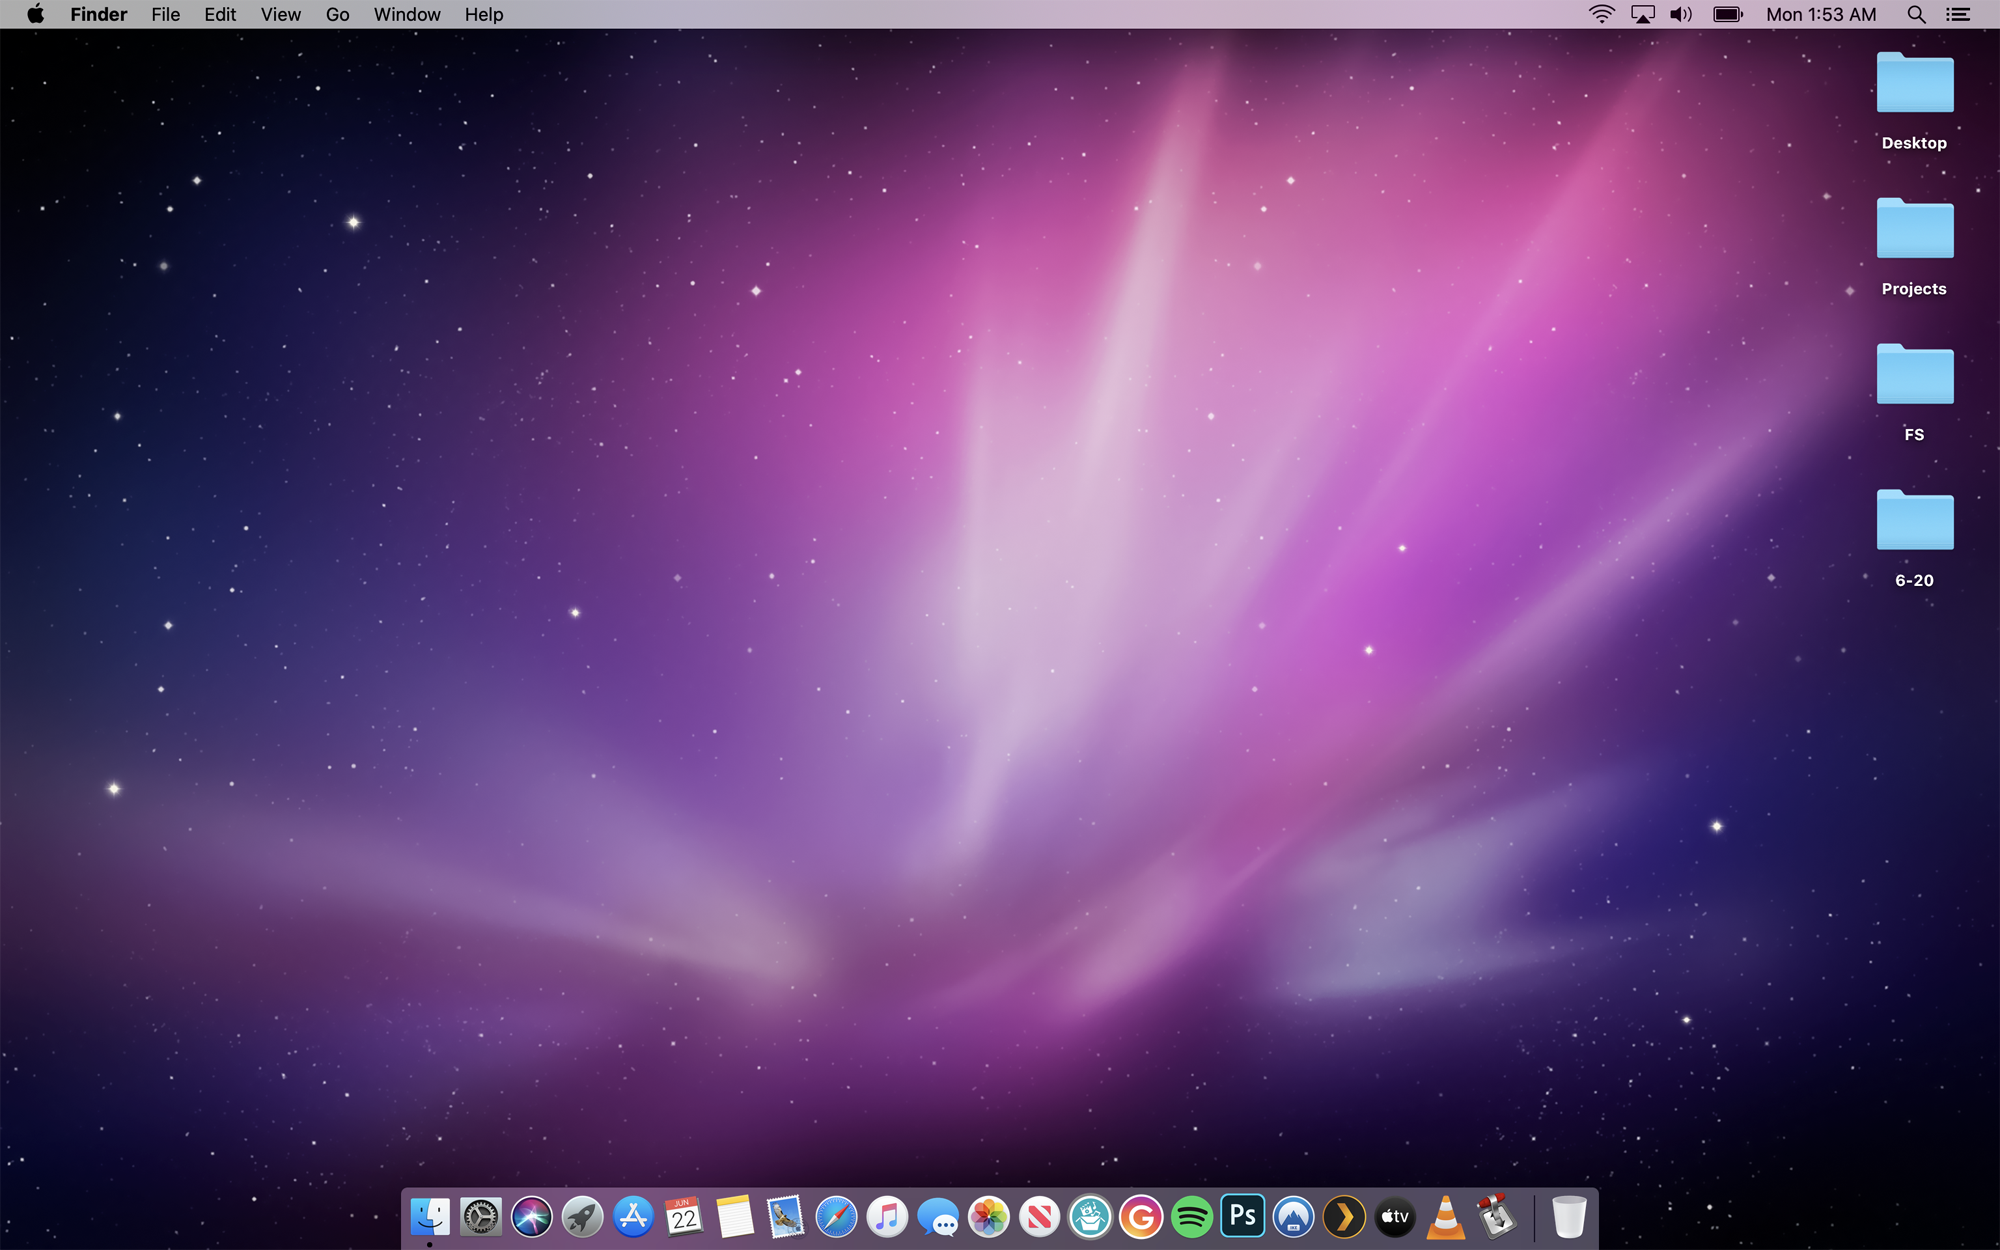
Task: Open the volume control menu
Action: pyautogui.click(x=1681, y=14)
